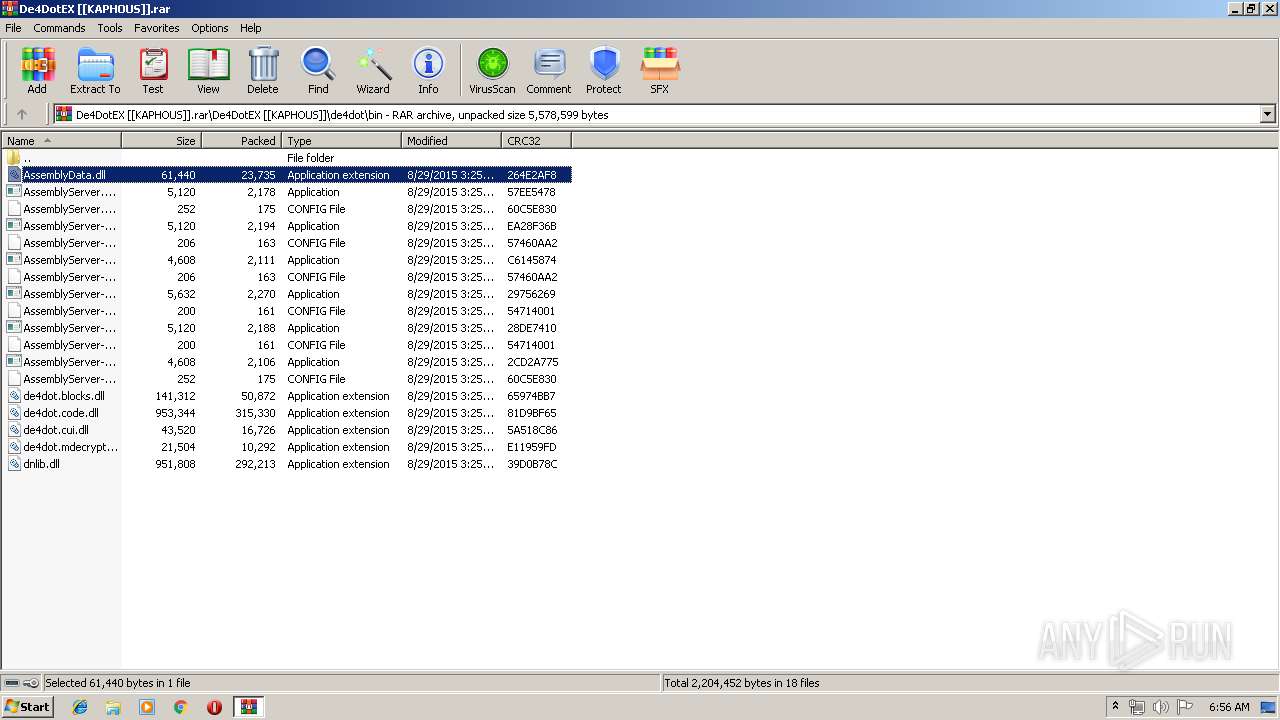Run the Test archive tool
The image size is (1280, 720).
point(153,70)
